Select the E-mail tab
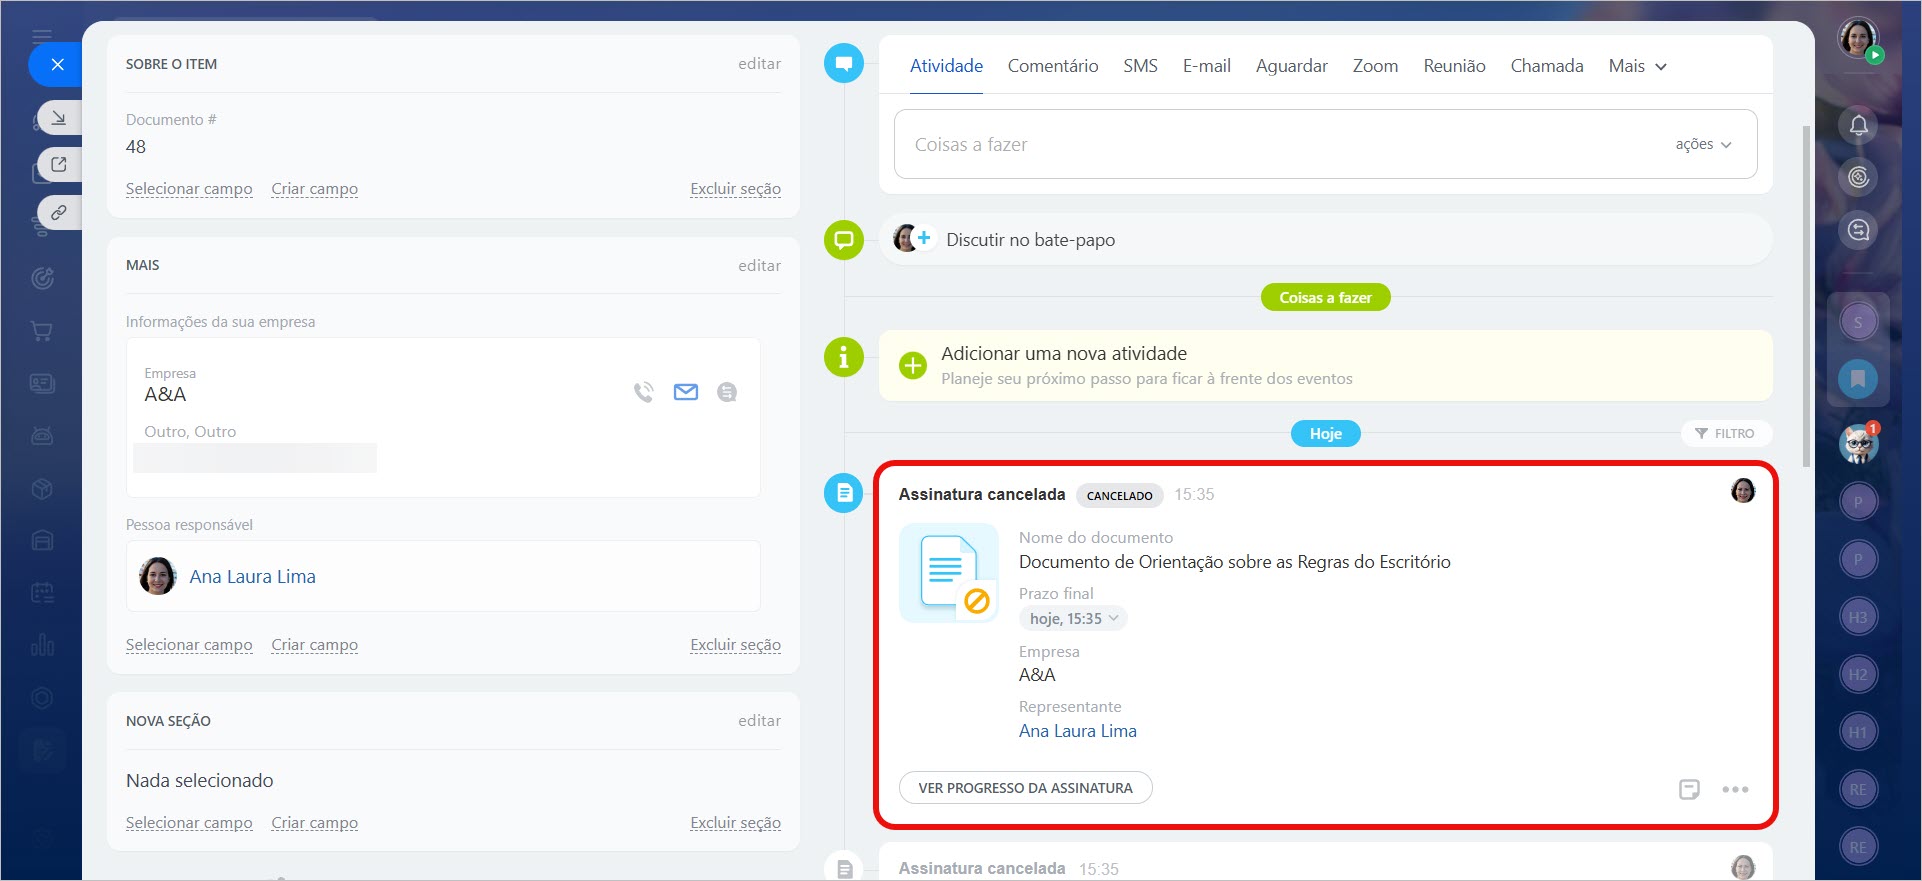This screenshot has width=1922, height=881. click(x=1206, y=66)
